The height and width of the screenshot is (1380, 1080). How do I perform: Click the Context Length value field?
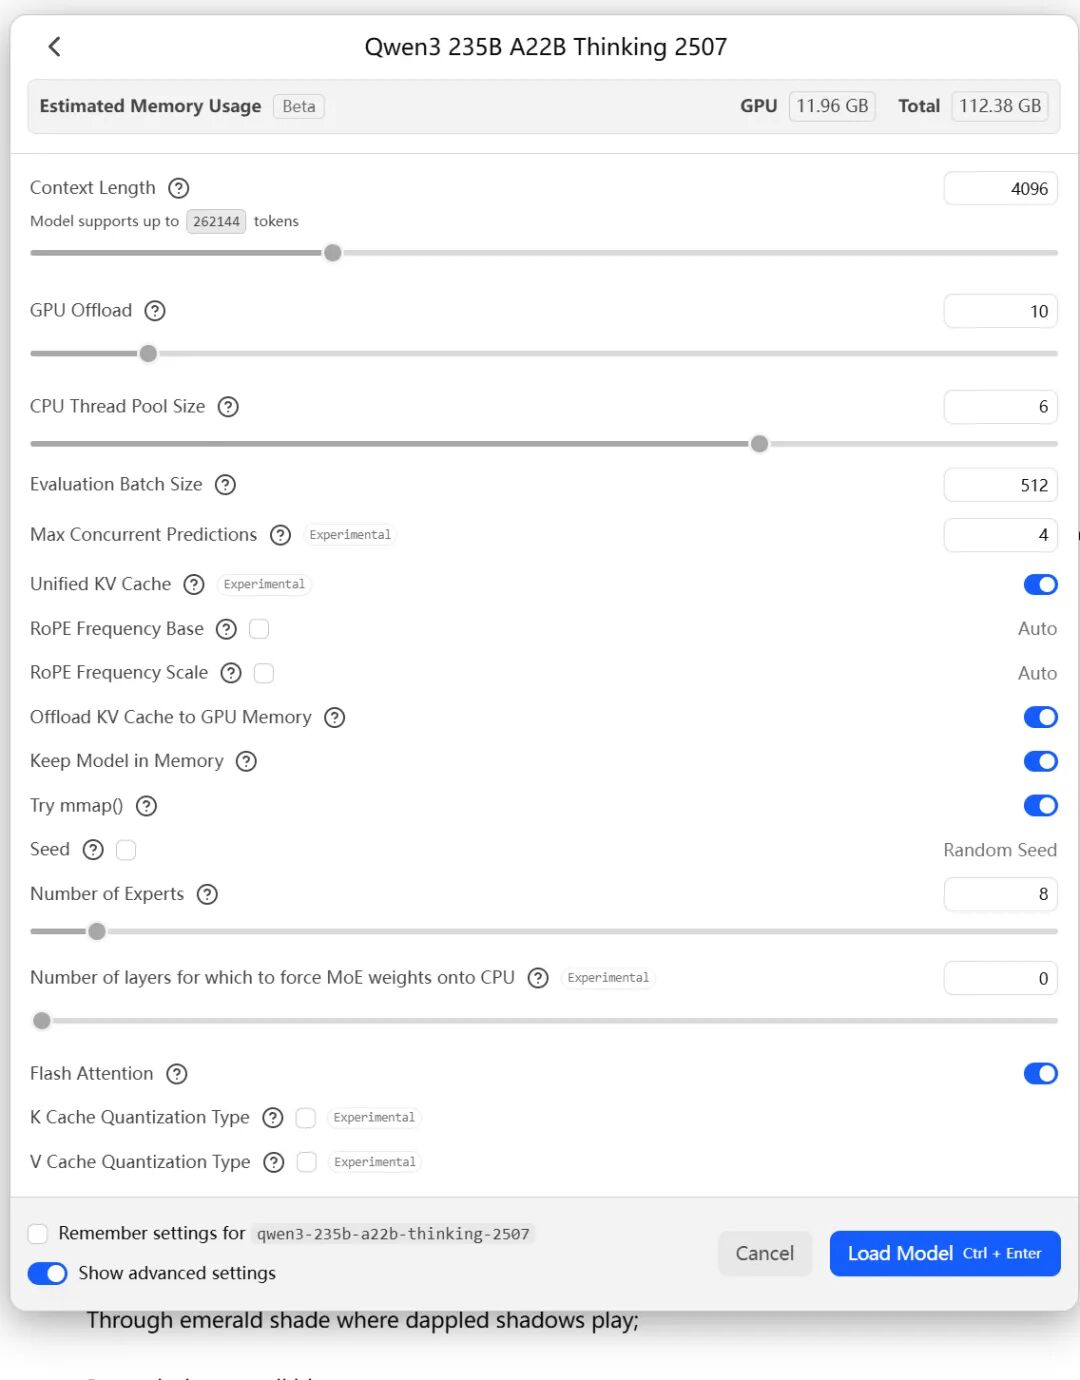(x=1000, y=189)
